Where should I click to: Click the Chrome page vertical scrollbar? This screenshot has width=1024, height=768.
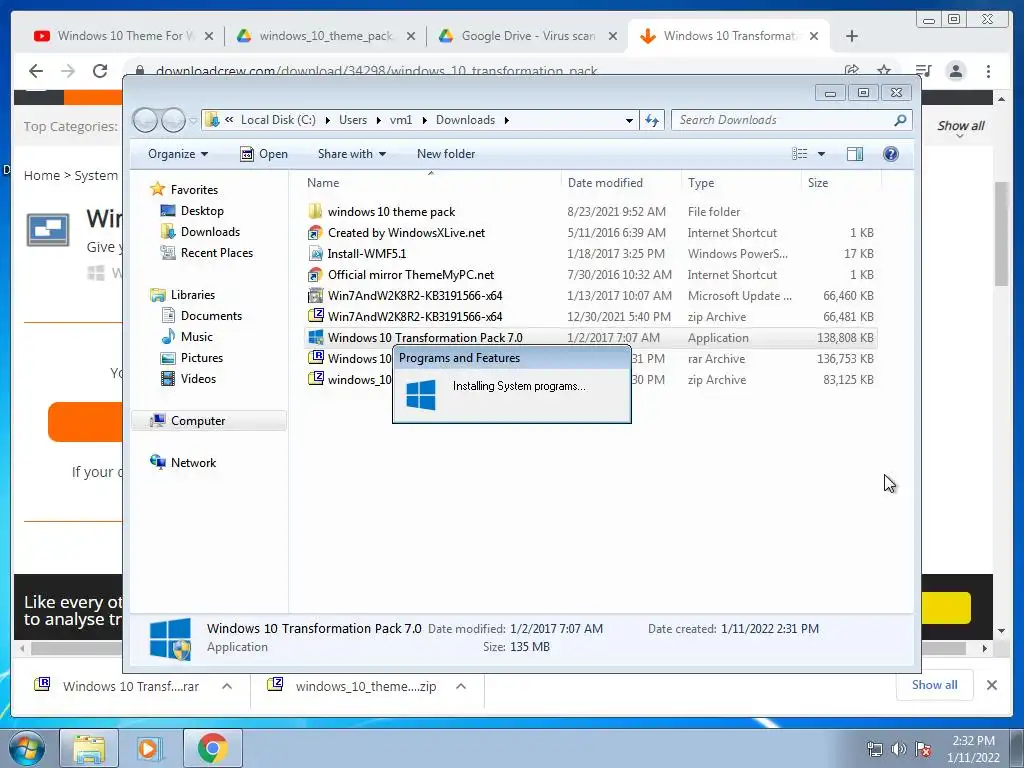click(x=1001, y=234)
